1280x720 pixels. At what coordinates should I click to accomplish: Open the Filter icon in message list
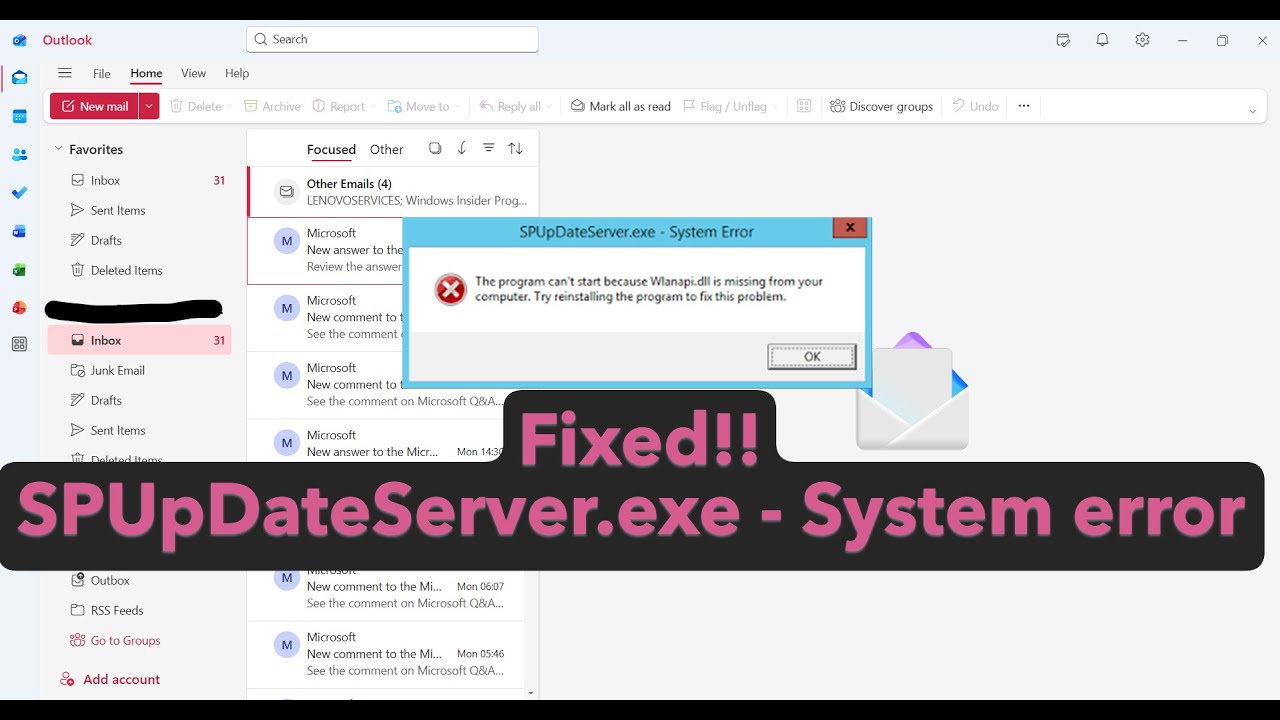click(x=488, y=148)
